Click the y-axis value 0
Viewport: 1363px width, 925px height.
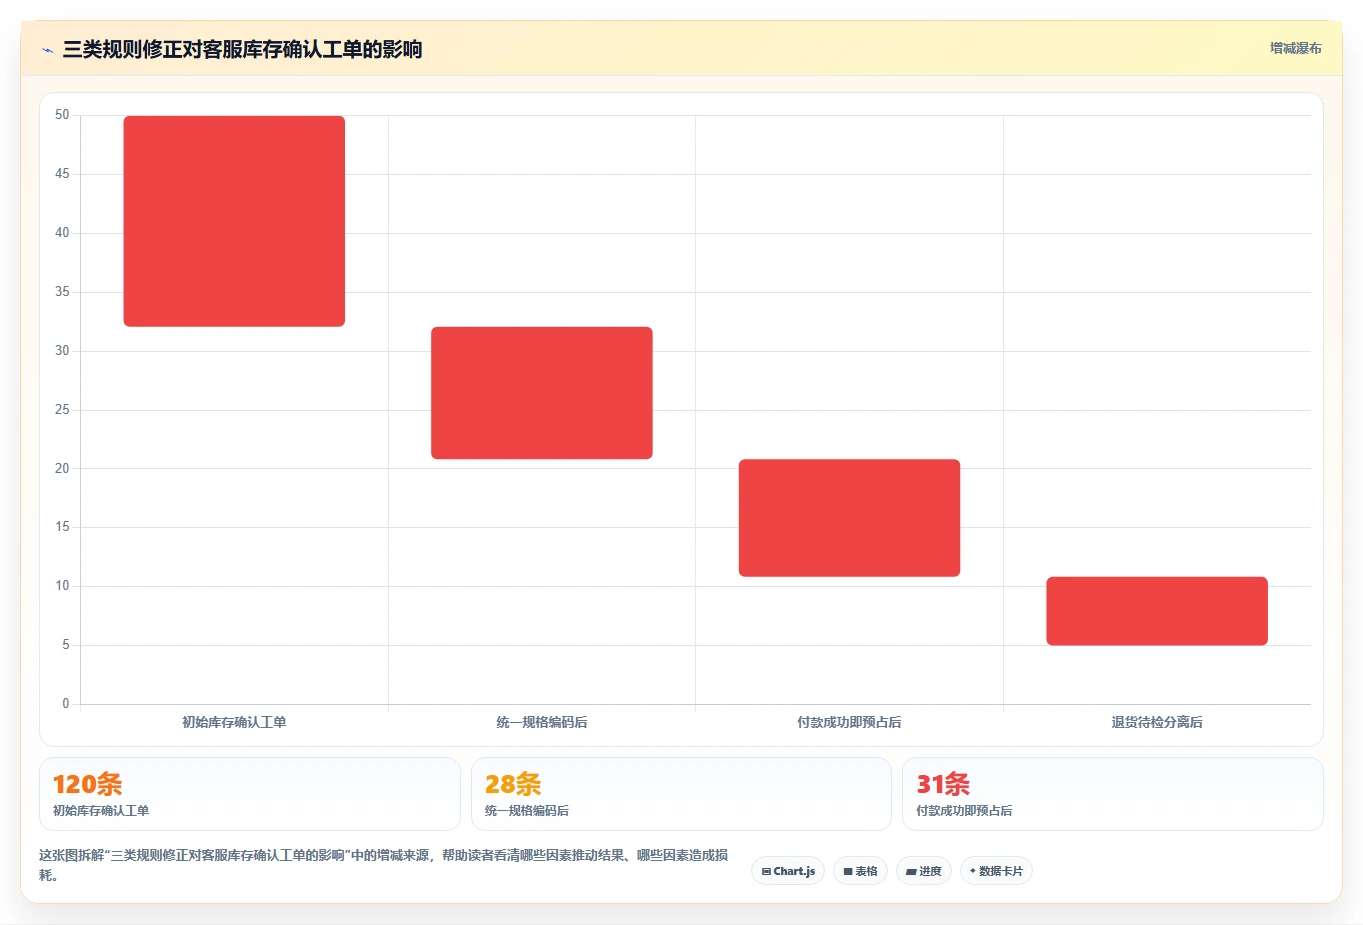click(x=66, y=704)
